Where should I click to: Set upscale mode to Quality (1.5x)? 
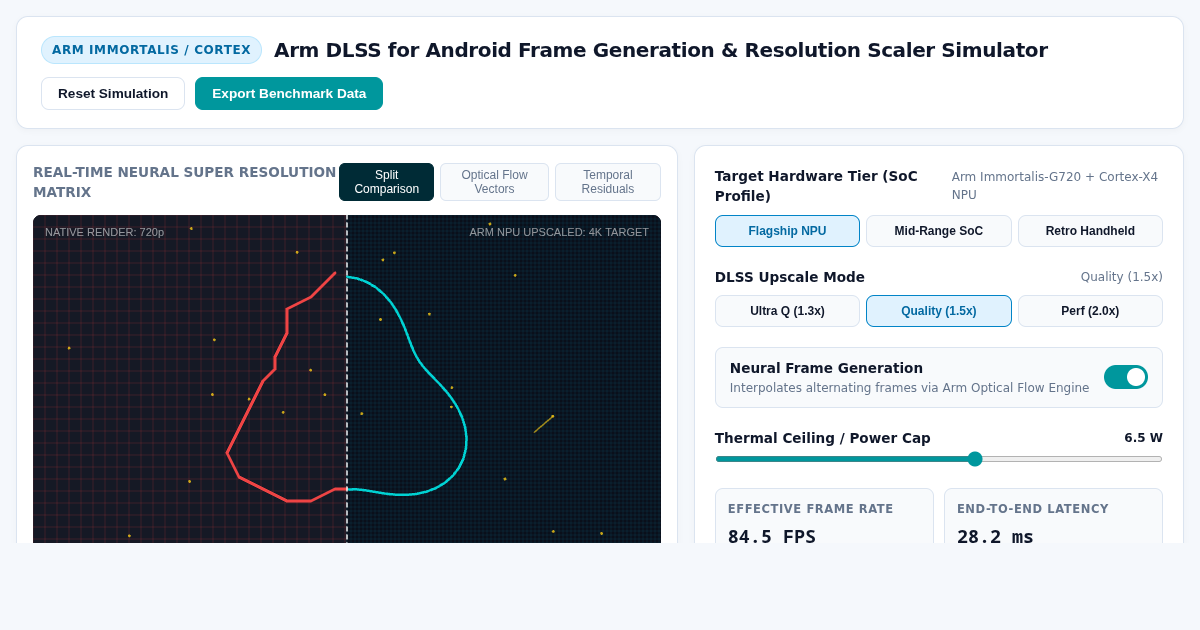tap(938, 311)
